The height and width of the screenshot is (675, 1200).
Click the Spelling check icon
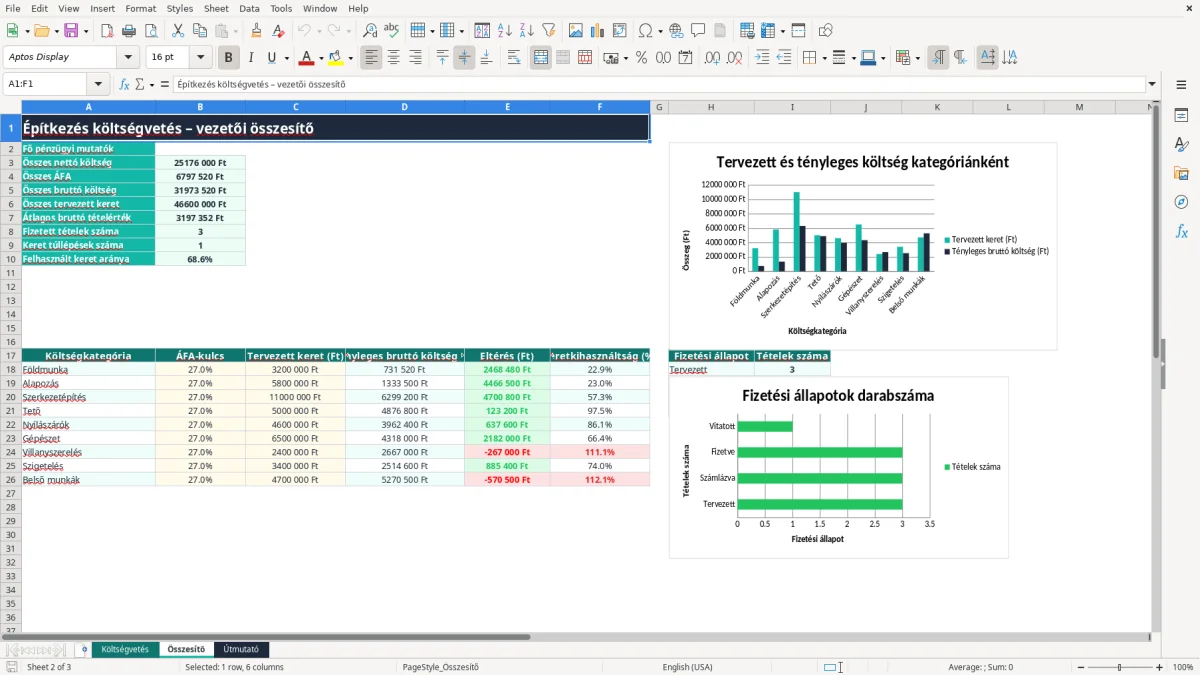pyautogui.click(x=391, y=31)
